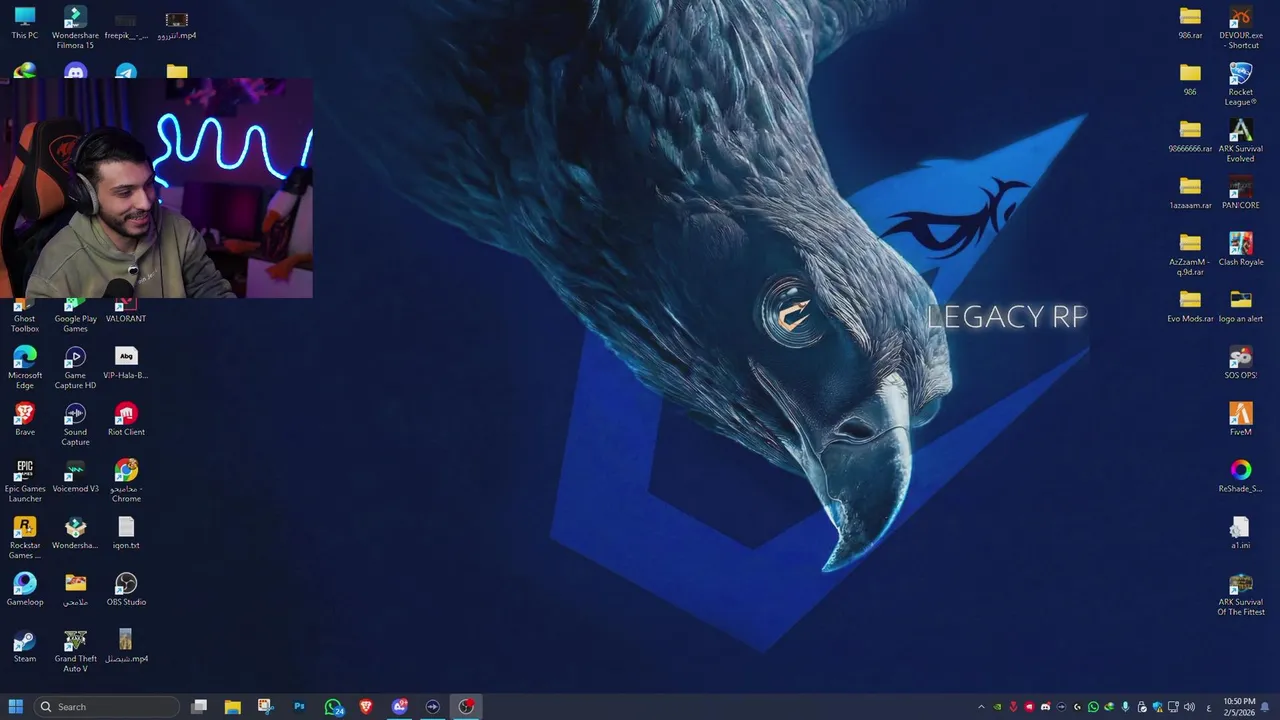This screenshot has height=720, width=1280.
Task: Launch the Grand Theft Auto V shortcut
Action: [x=75, y=651]
